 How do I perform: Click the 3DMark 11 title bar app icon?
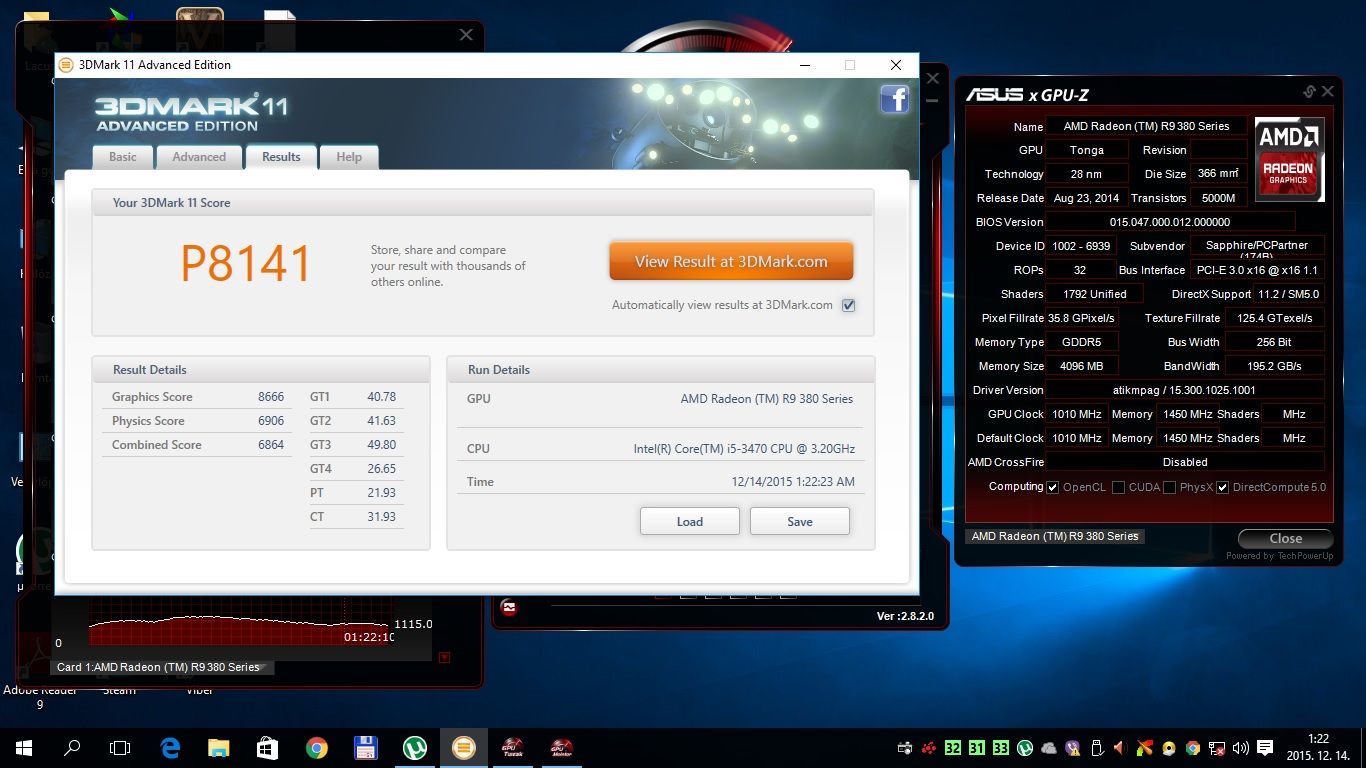[66, 65]
